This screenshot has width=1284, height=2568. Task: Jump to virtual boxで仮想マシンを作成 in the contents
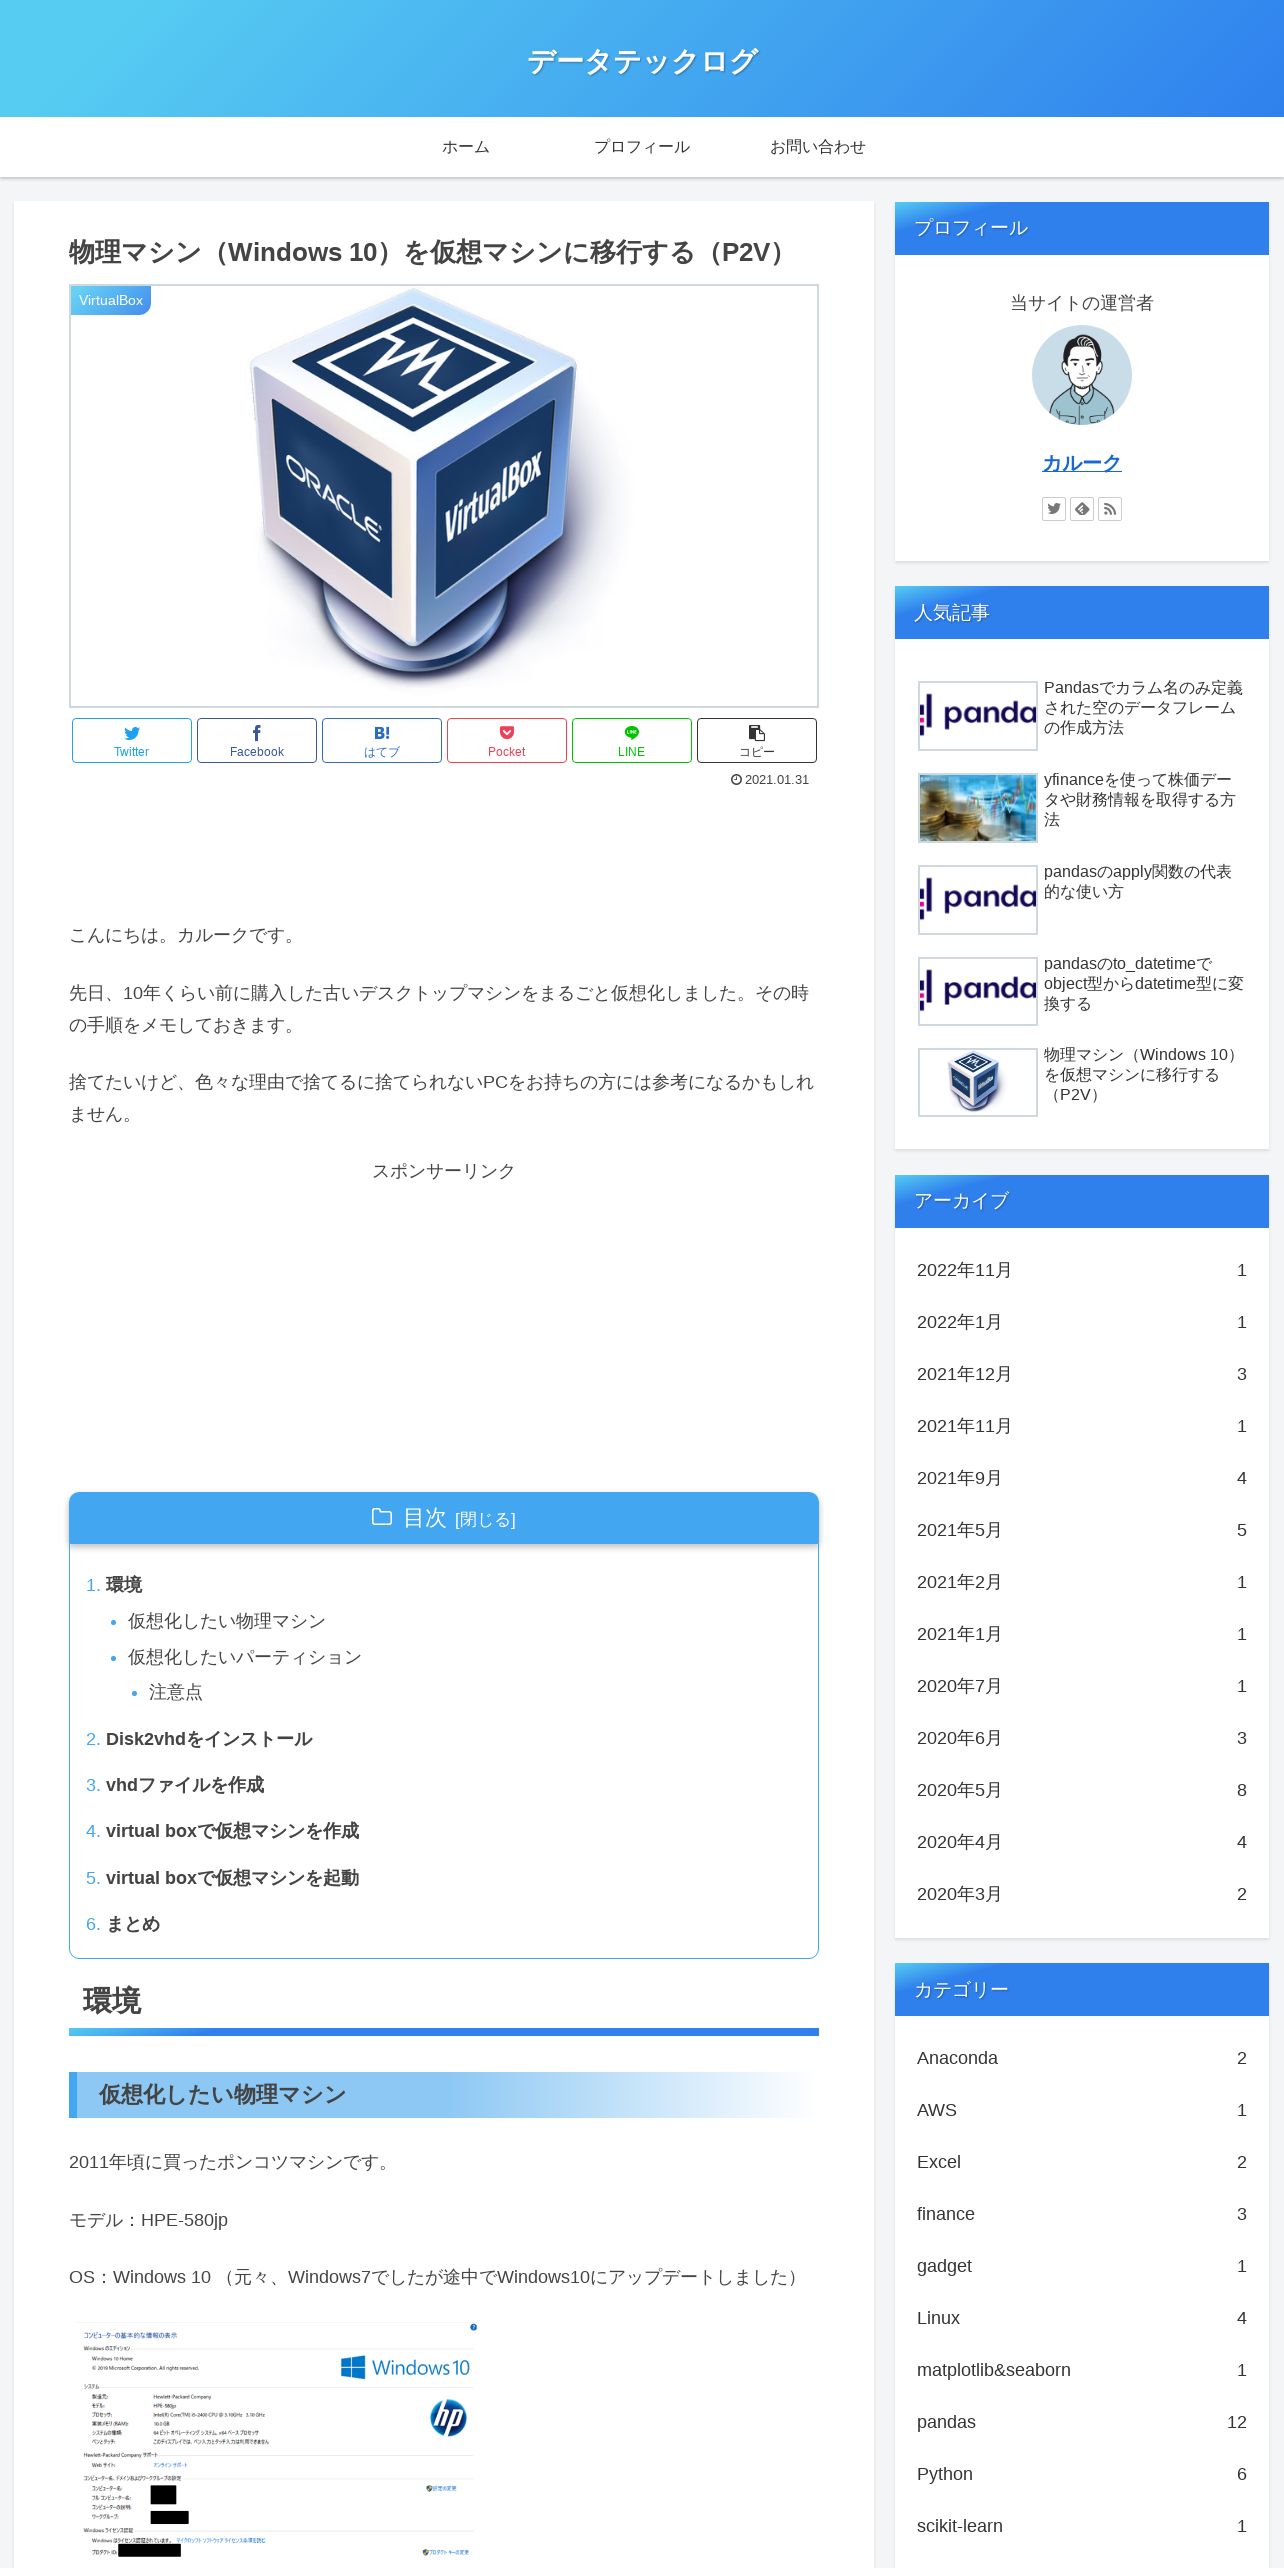pyautogui.click(x=232, y=1831)
